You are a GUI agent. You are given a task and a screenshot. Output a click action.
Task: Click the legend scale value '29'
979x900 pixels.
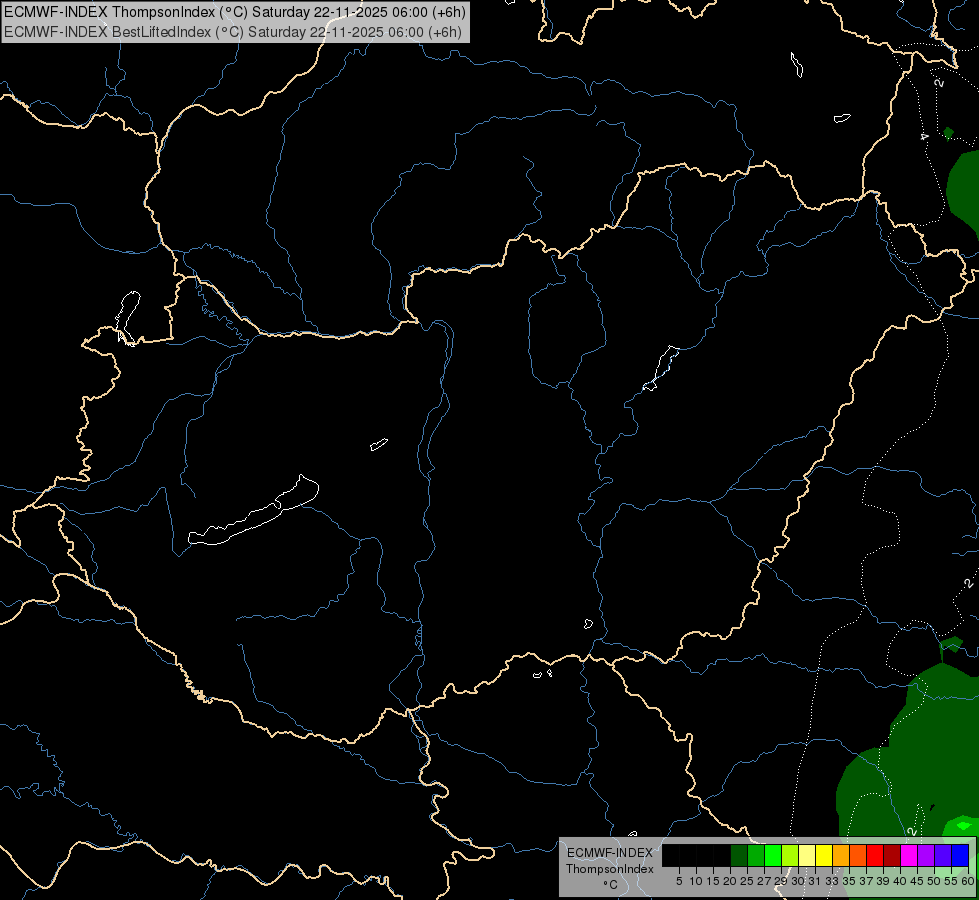tap(780, 881)
